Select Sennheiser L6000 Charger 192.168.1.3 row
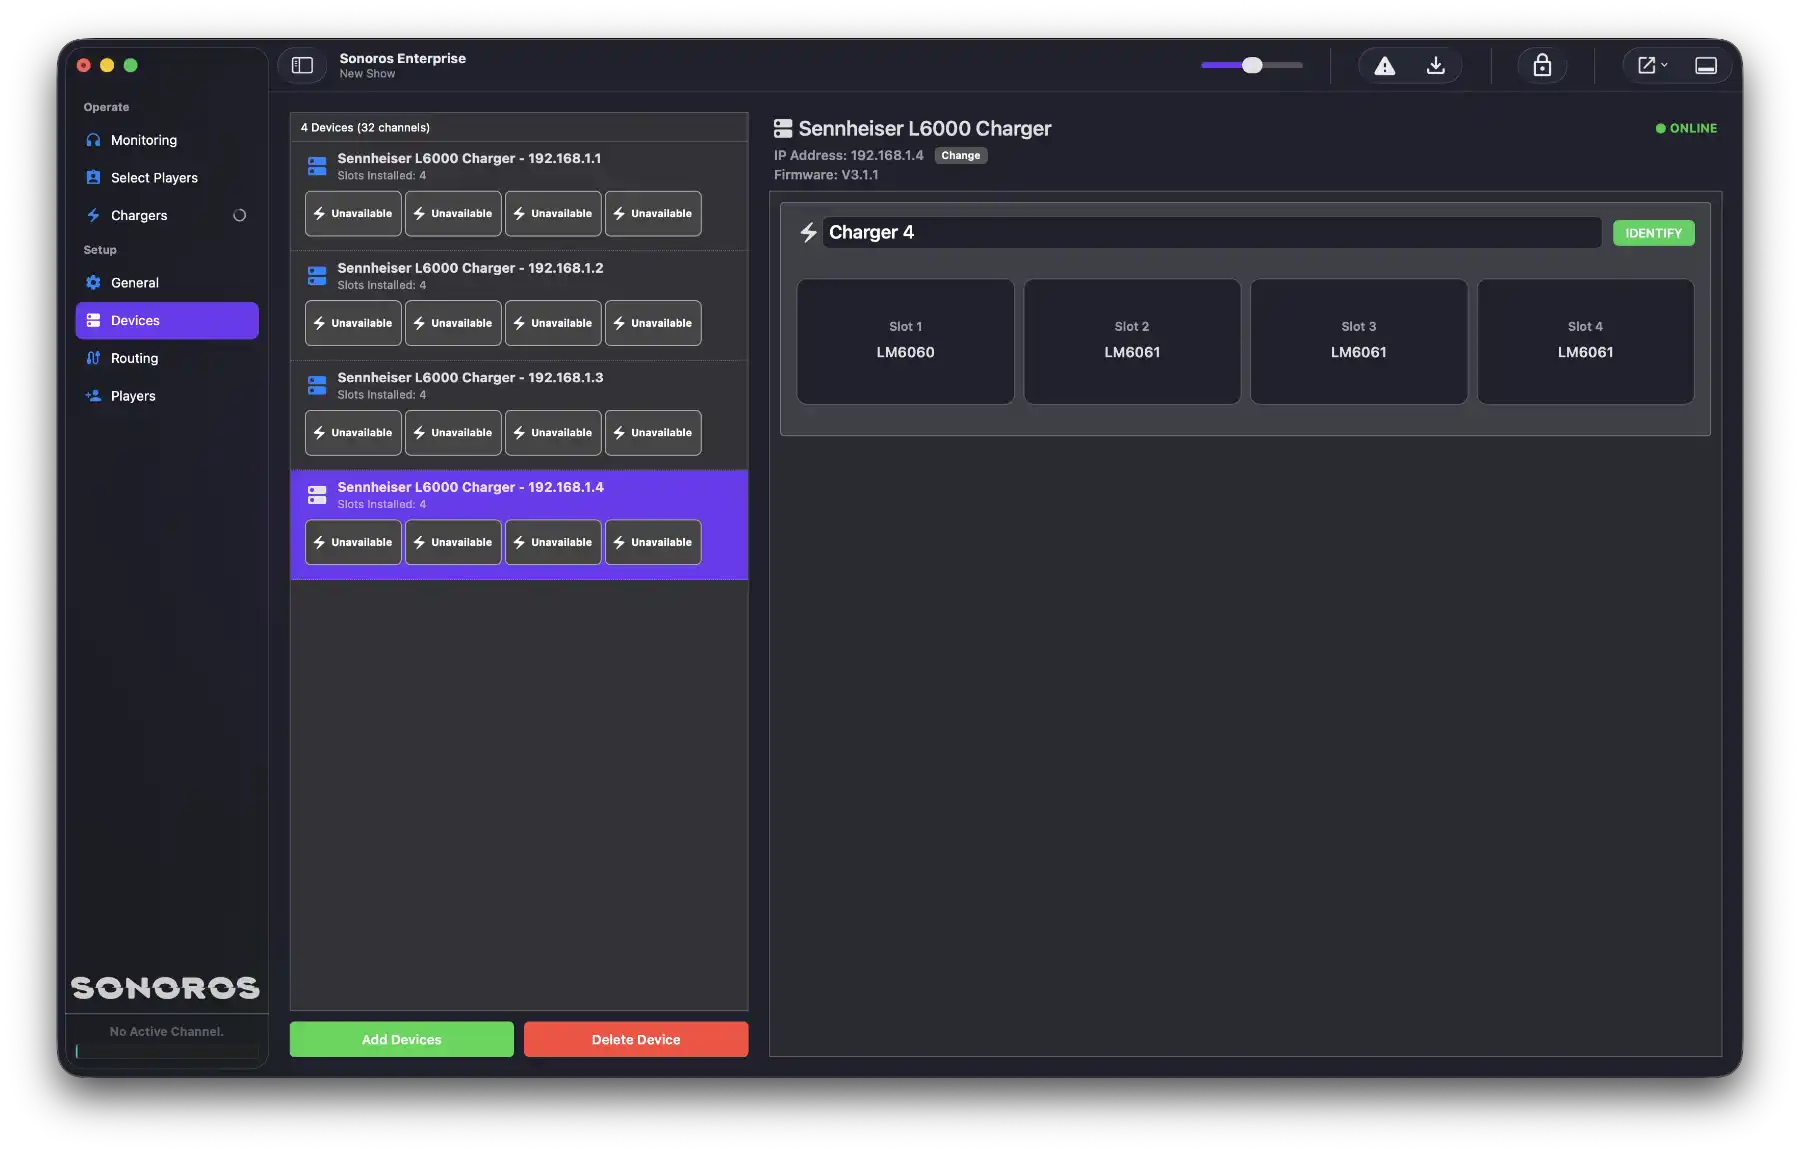 [519, 415]
